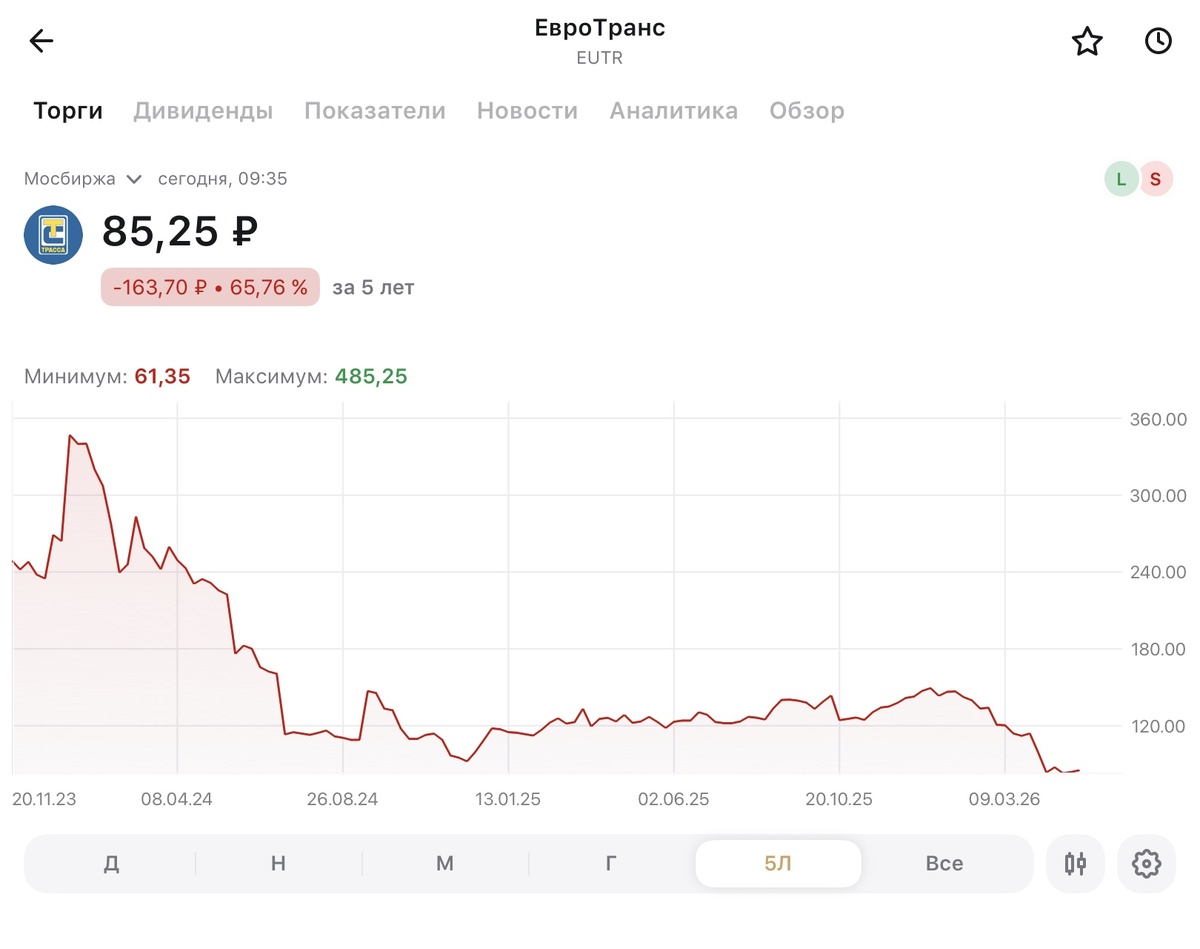Open the Новости tab

pos(527,111)
